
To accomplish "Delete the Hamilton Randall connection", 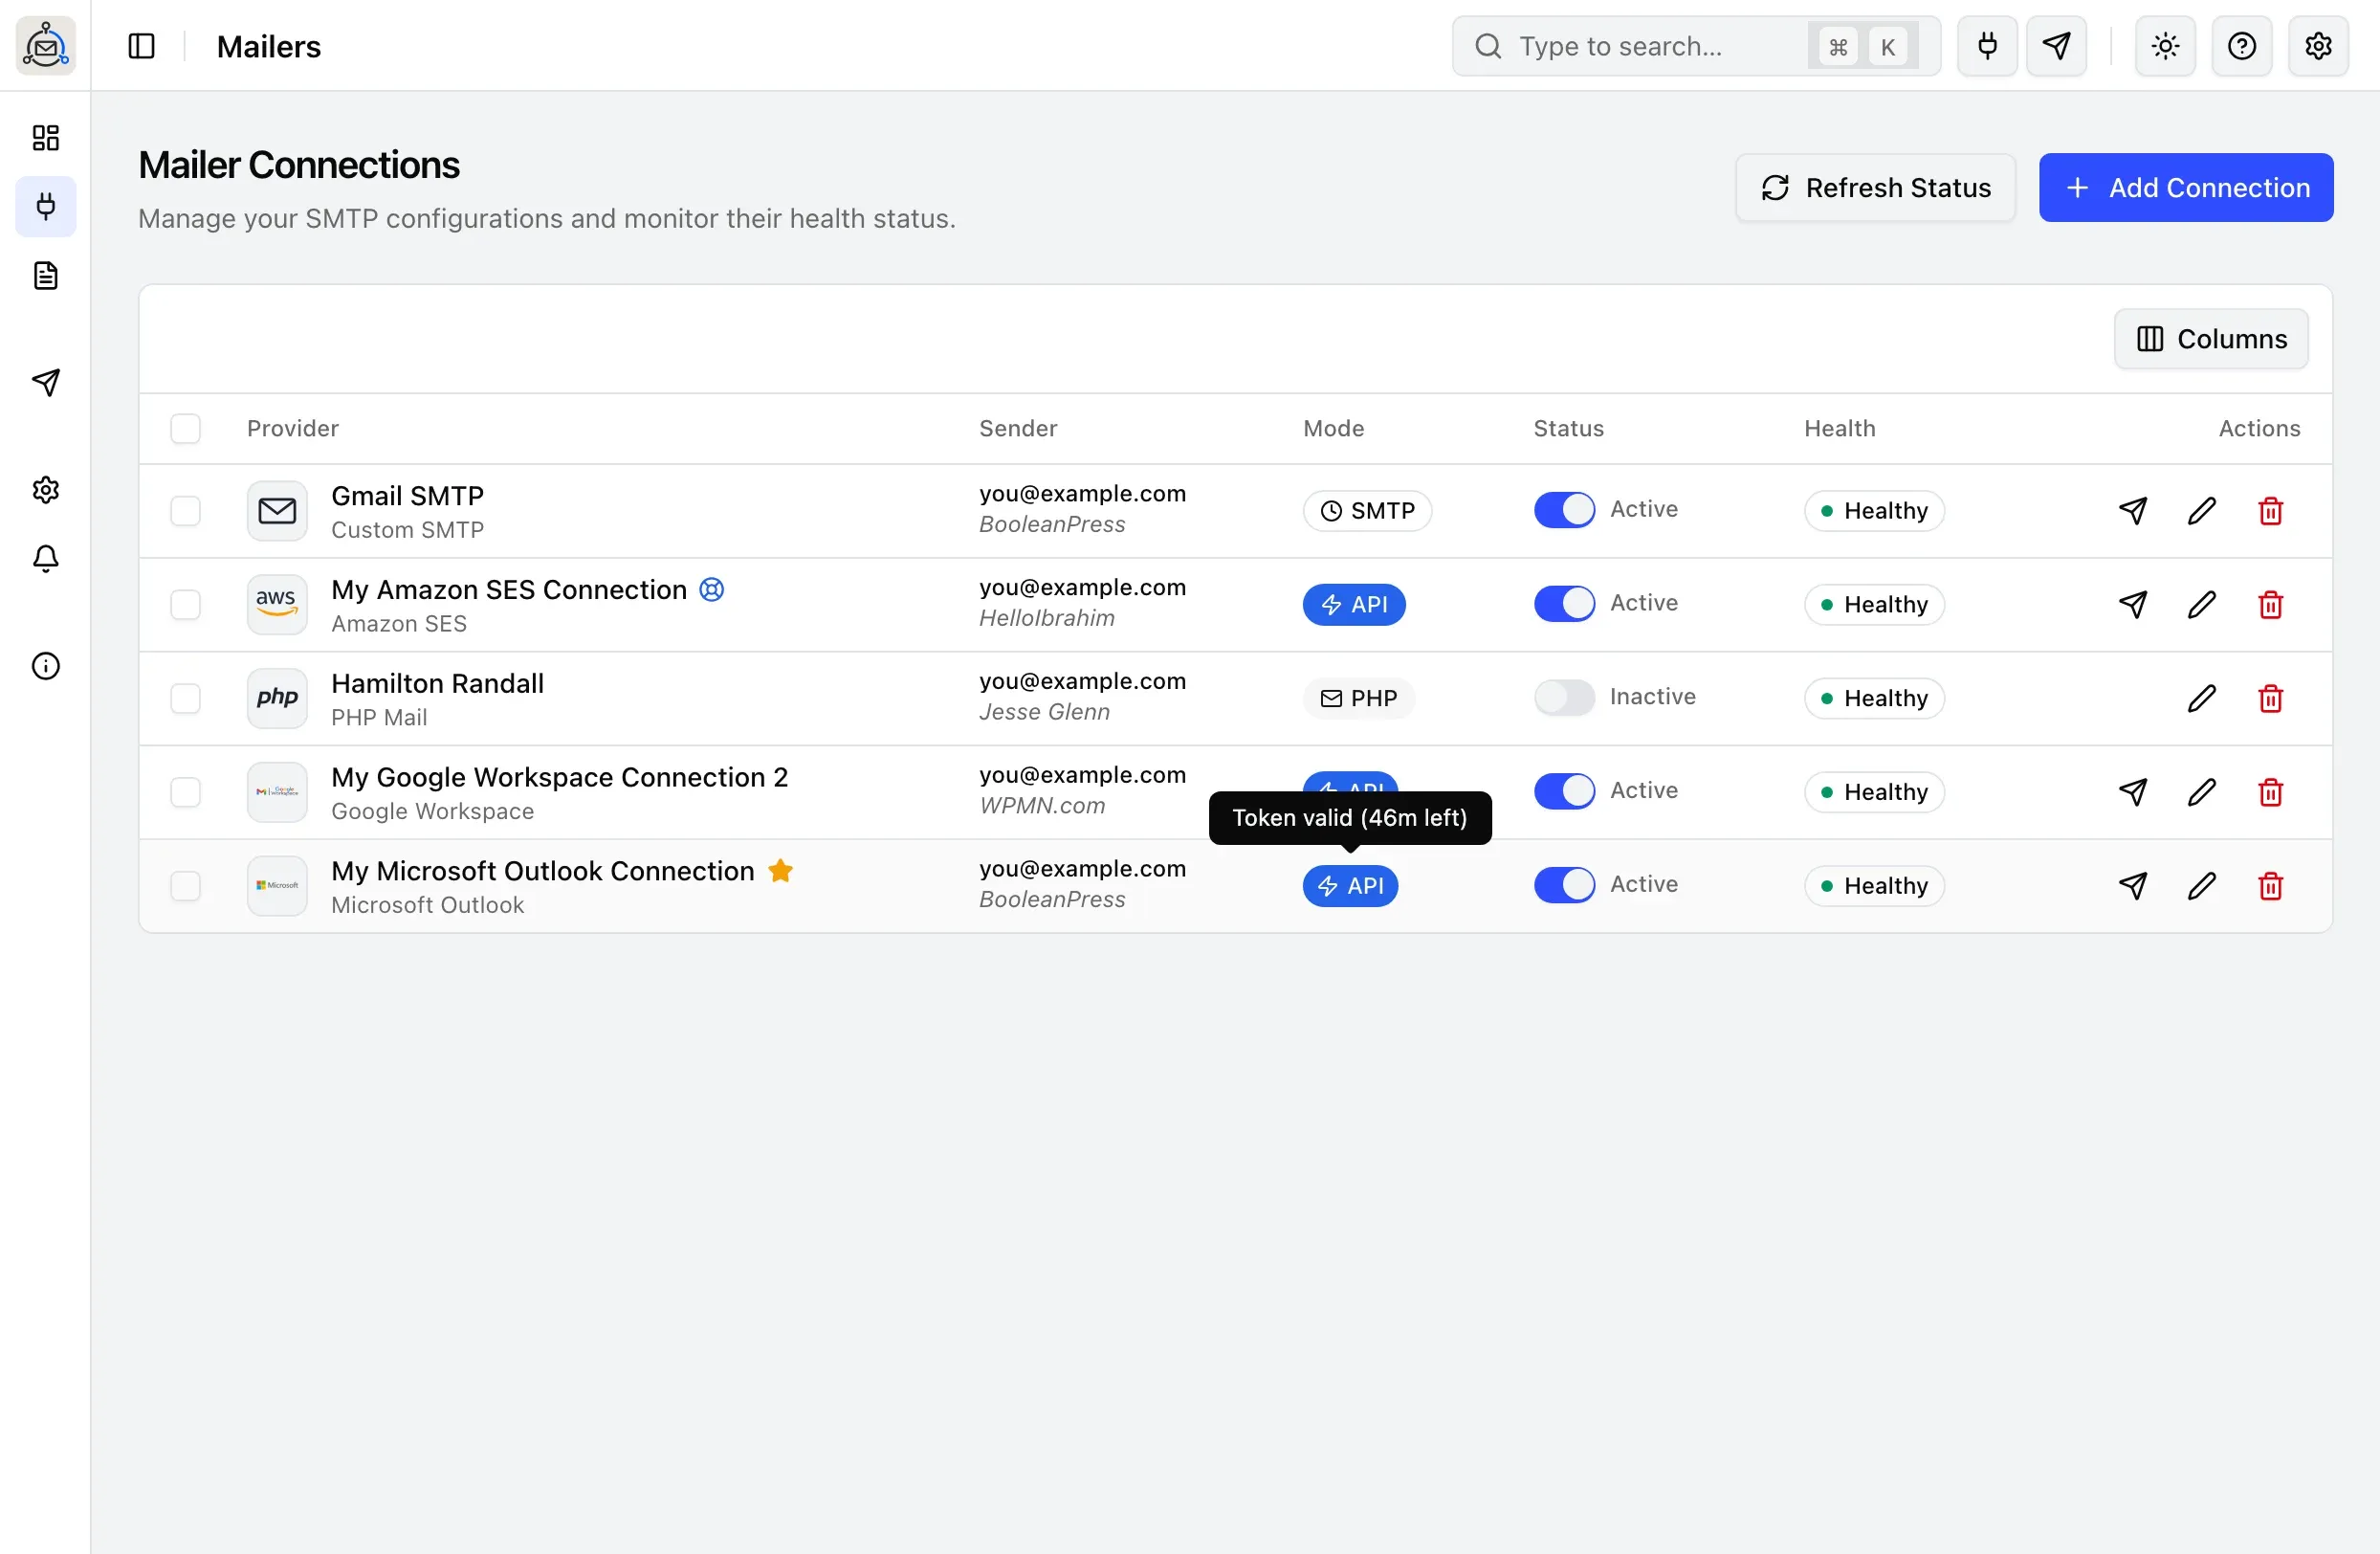I will click(x=2270, y=698).
